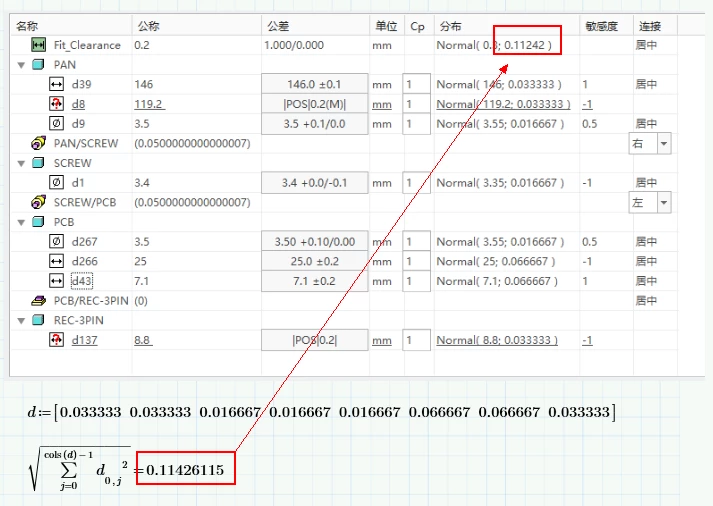Viewport: 713px width, 506px height.
Task: Click the Cp field for d39
Action: click(417, 84)
